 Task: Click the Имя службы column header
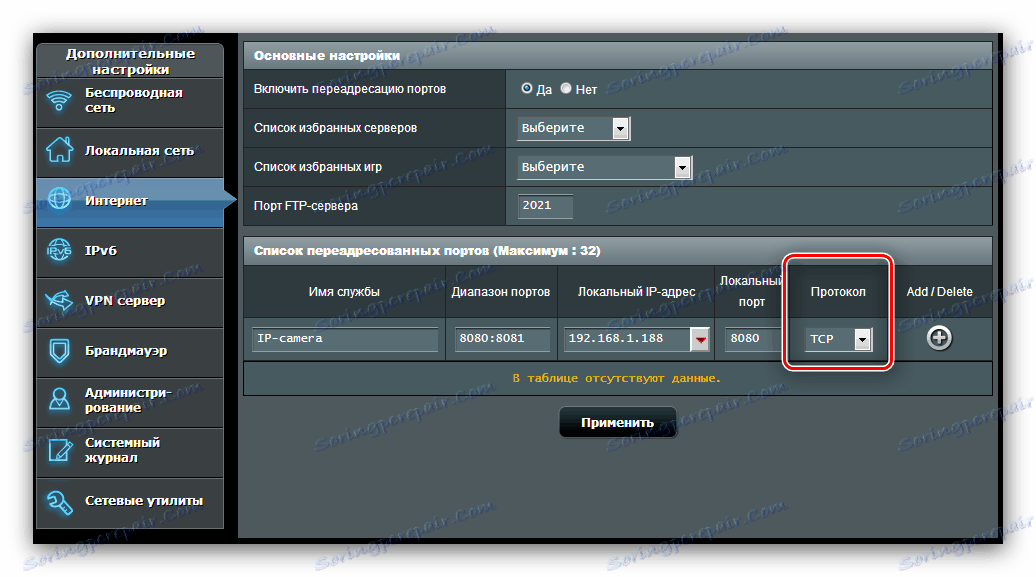tap(344, 291)
